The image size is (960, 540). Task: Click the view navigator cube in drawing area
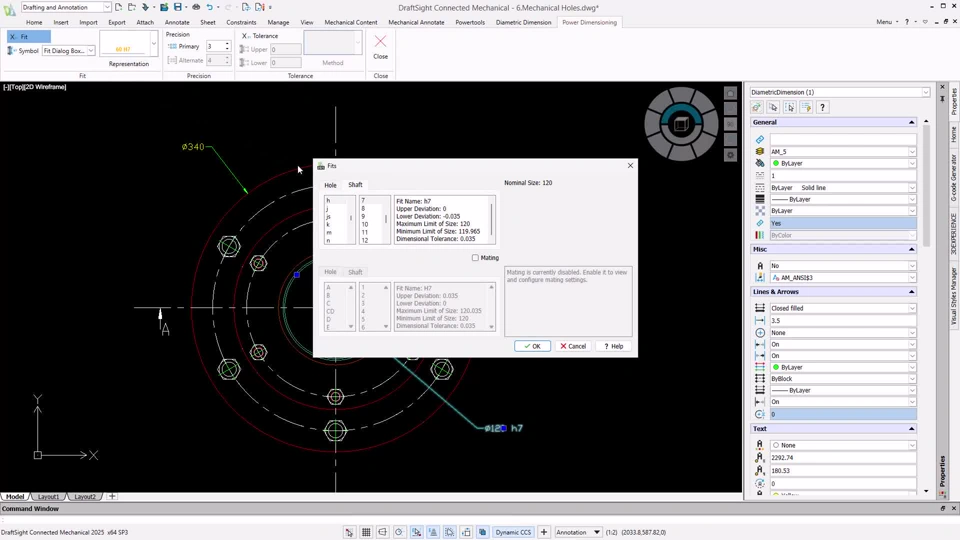tap(681, 125)
